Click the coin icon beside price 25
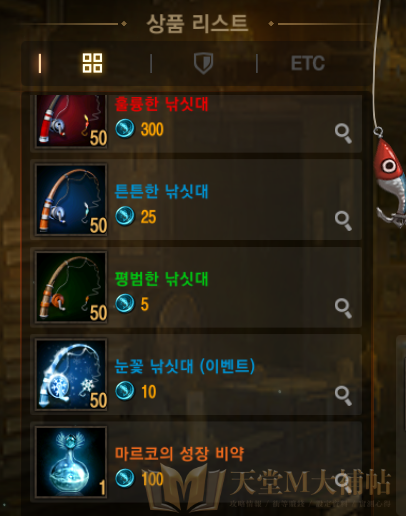 [x=125, y=216]
